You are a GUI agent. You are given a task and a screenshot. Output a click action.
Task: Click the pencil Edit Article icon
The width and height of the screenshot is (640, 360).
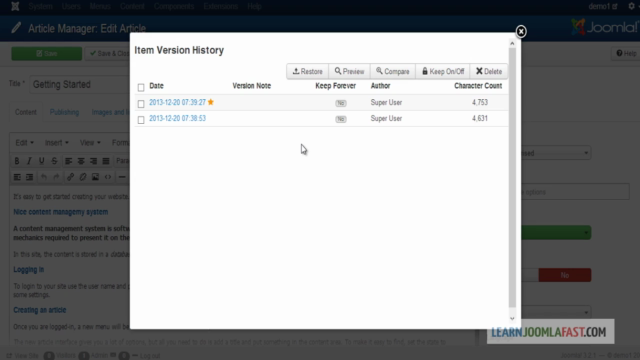(x=16, y=28)
